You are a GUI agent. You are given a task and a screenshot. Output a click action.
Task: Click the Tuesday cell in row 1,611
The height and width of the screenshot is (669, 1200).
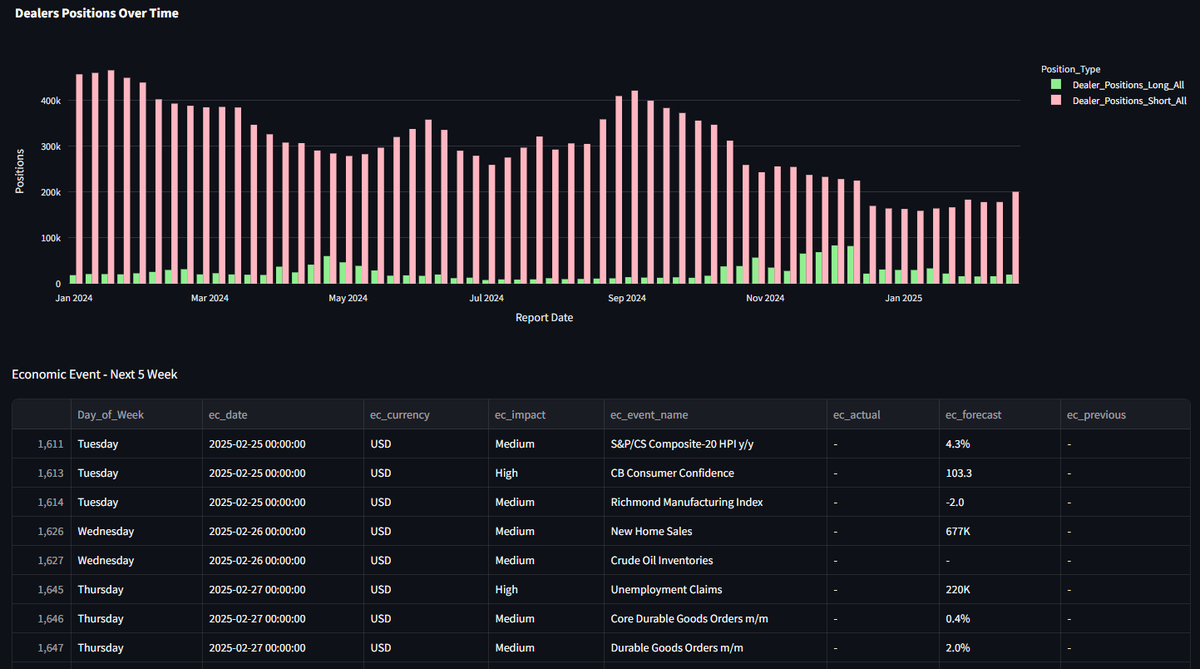click(x=135, y=443)
